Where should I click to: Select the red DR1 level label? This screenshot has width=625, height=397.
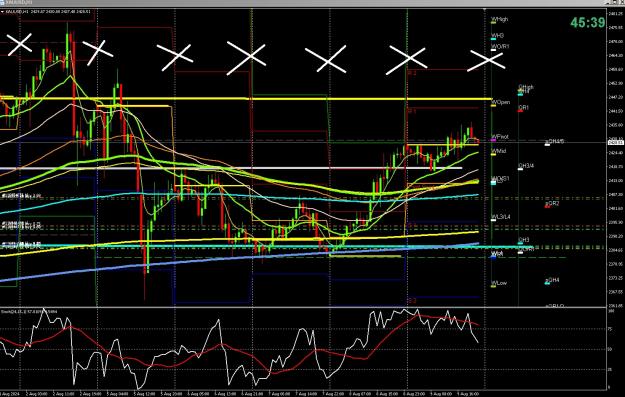[523, 108]
